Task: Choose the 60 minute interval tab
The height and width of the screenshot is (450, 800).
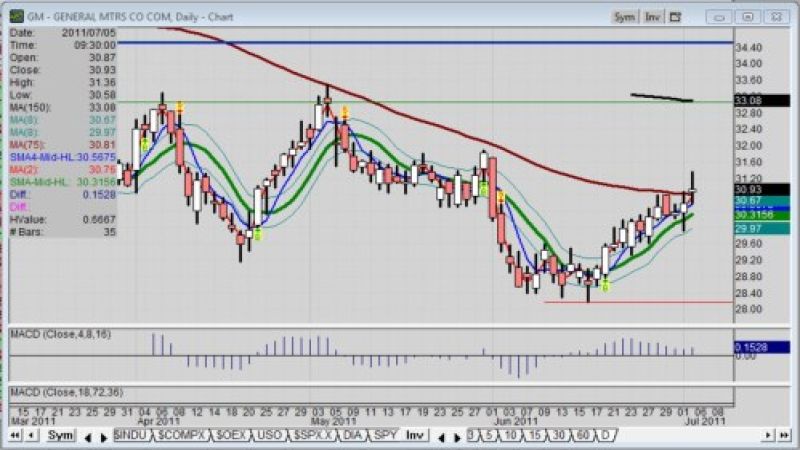Action: pos(584,437)
